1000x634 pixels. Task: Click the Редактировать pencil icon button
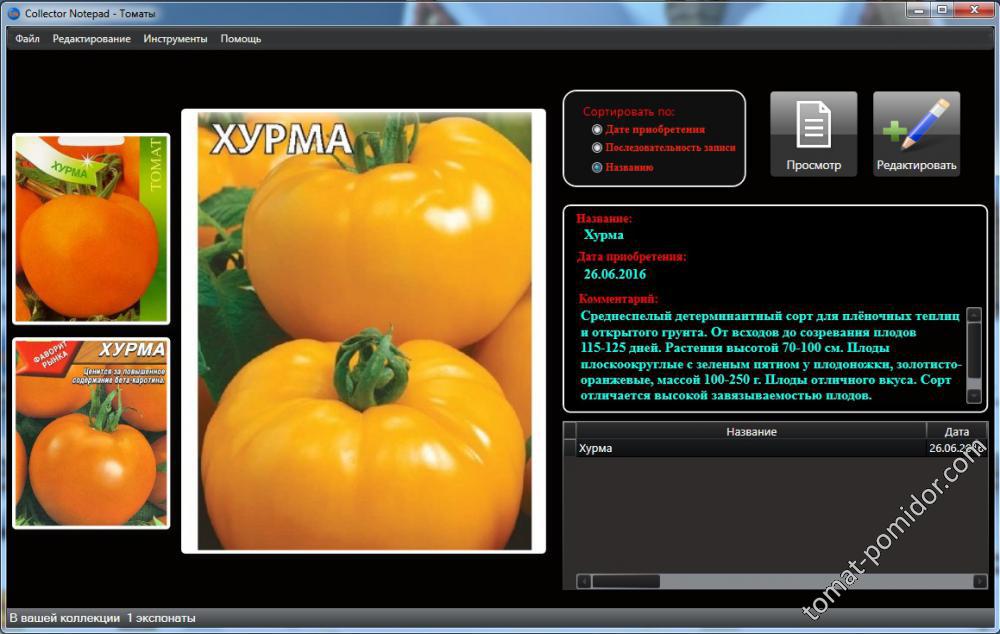pyautogui.click(x=916, y=134)
